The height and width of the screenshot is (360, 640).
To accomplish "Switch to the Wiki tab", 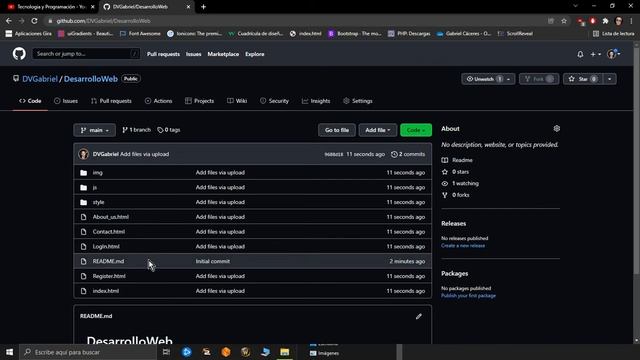I will coord(237,101).
